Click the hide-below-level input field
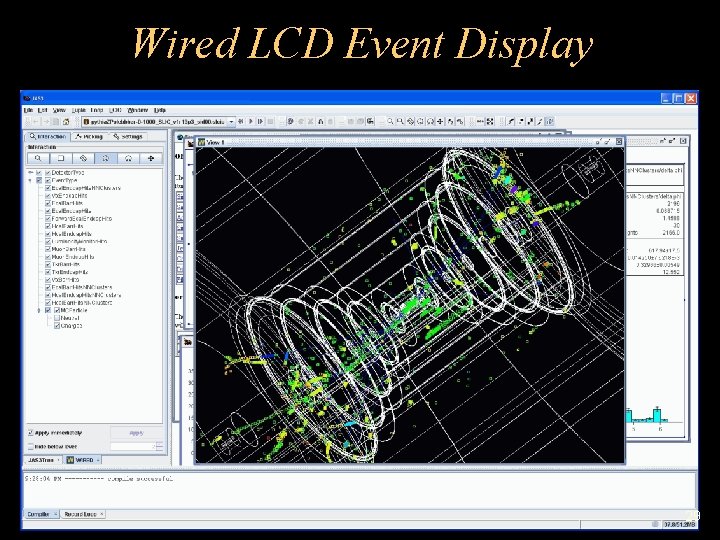 click(133, 446)
